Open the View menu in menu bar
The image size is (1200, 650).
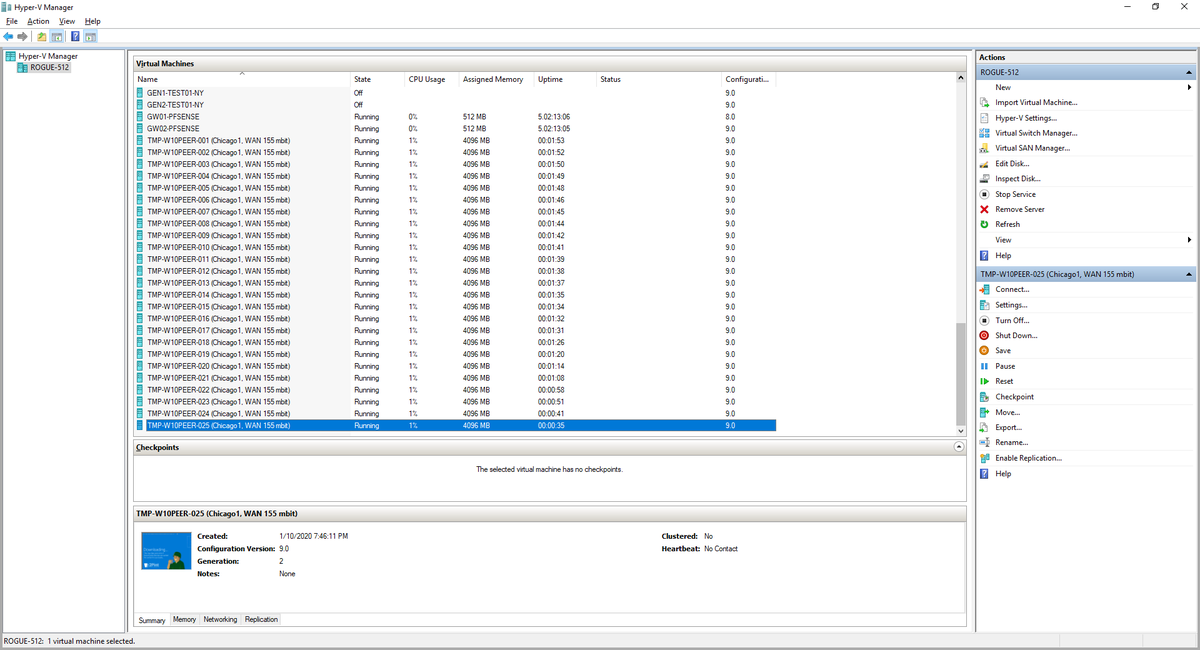click(67, 21)
